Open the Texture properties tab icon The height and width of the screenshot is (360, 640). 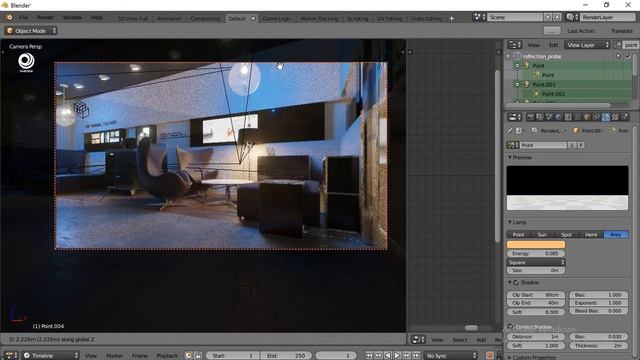[x=615, y=117]
